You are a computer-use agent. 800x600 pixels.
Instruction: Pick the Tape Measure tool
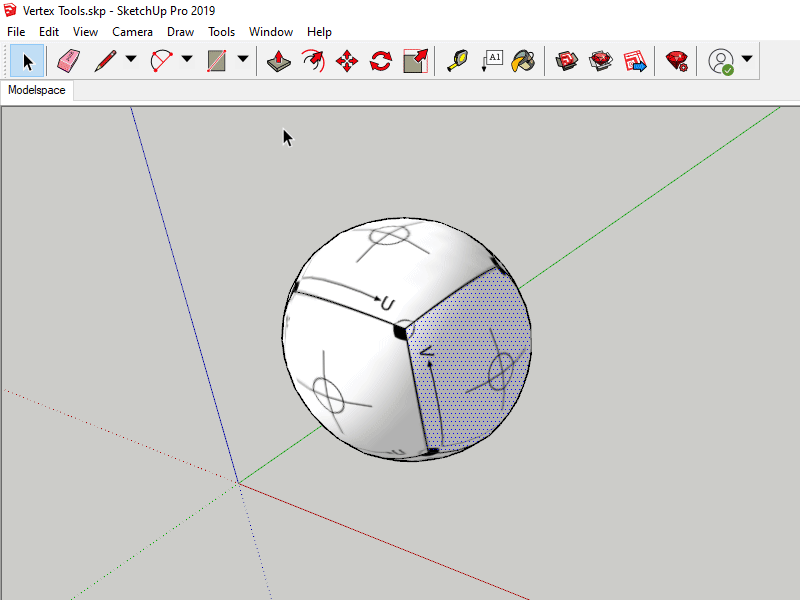(457, 61)
